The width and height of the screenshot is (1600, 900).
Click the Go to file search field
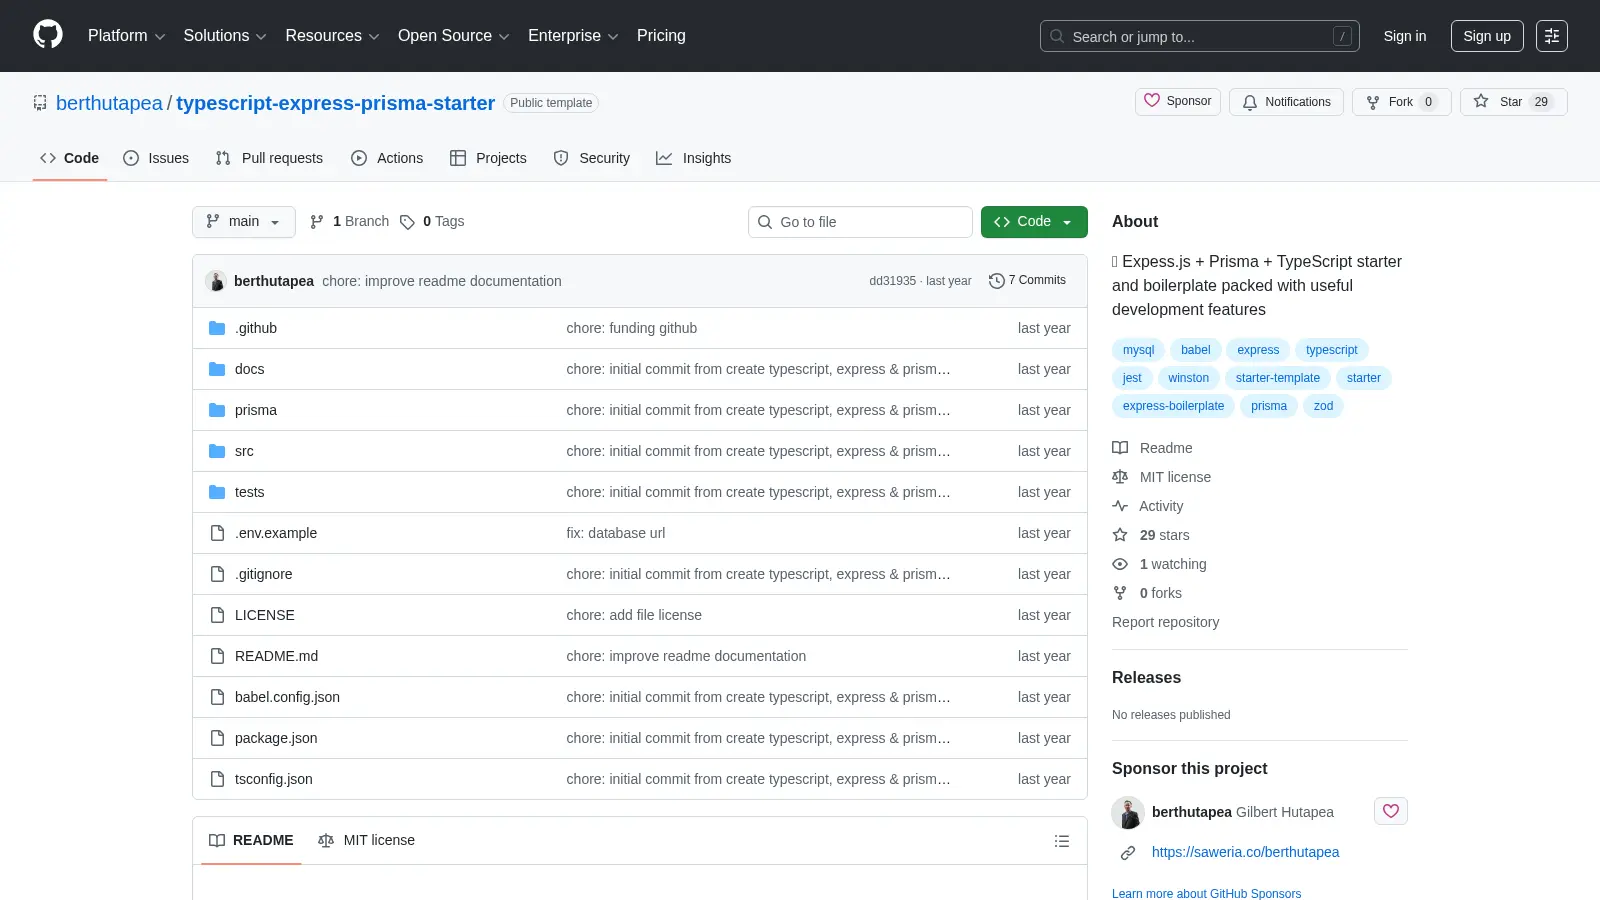pos(860,222)
